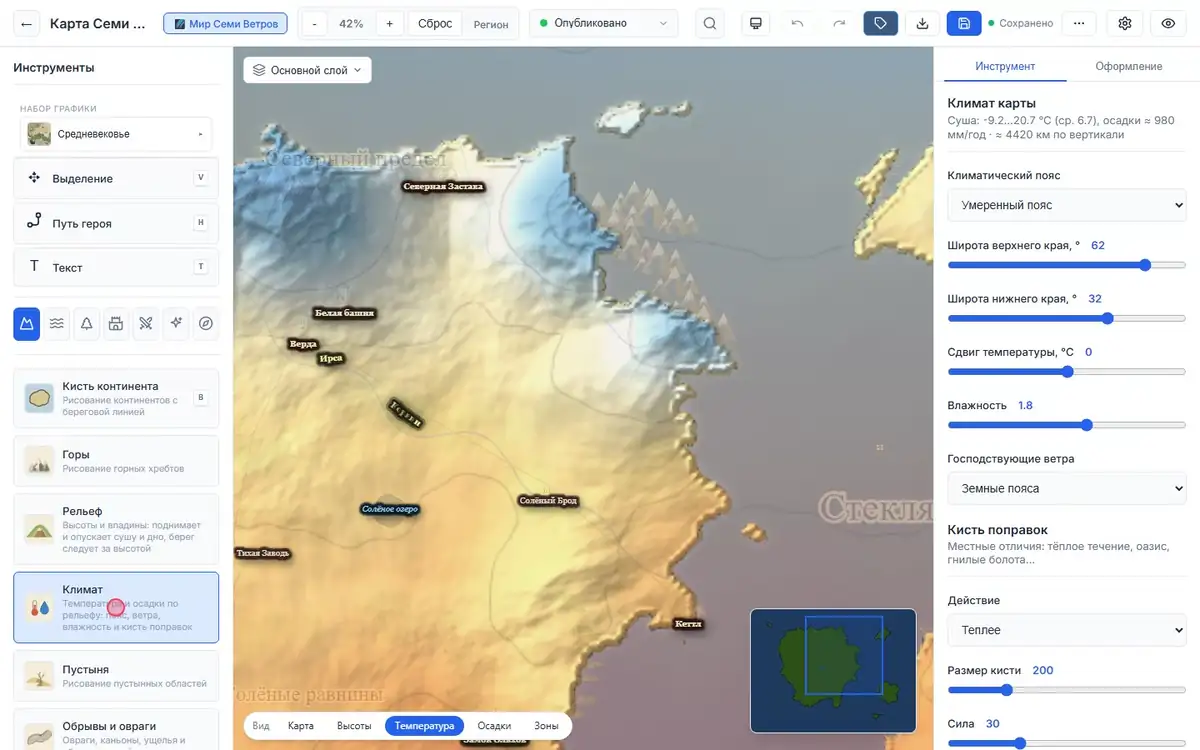The height and width of the screenshot is (750, 1200).
Task: Select the castle buildings category icon
Action: pyautogui.click(x=116, y=323)
